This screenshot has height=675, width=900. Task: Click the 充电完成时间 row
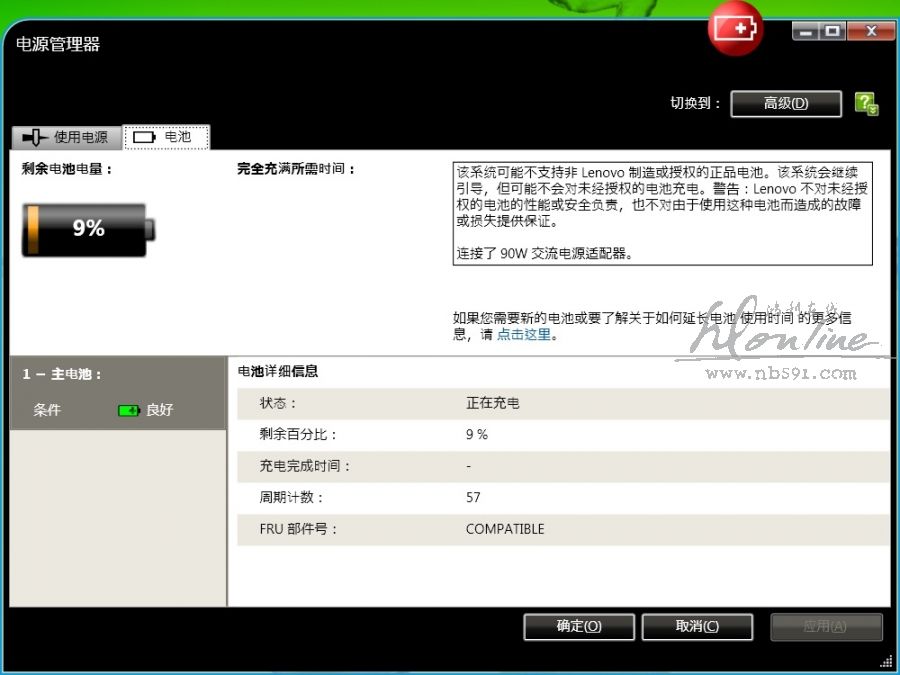(563, 466)
